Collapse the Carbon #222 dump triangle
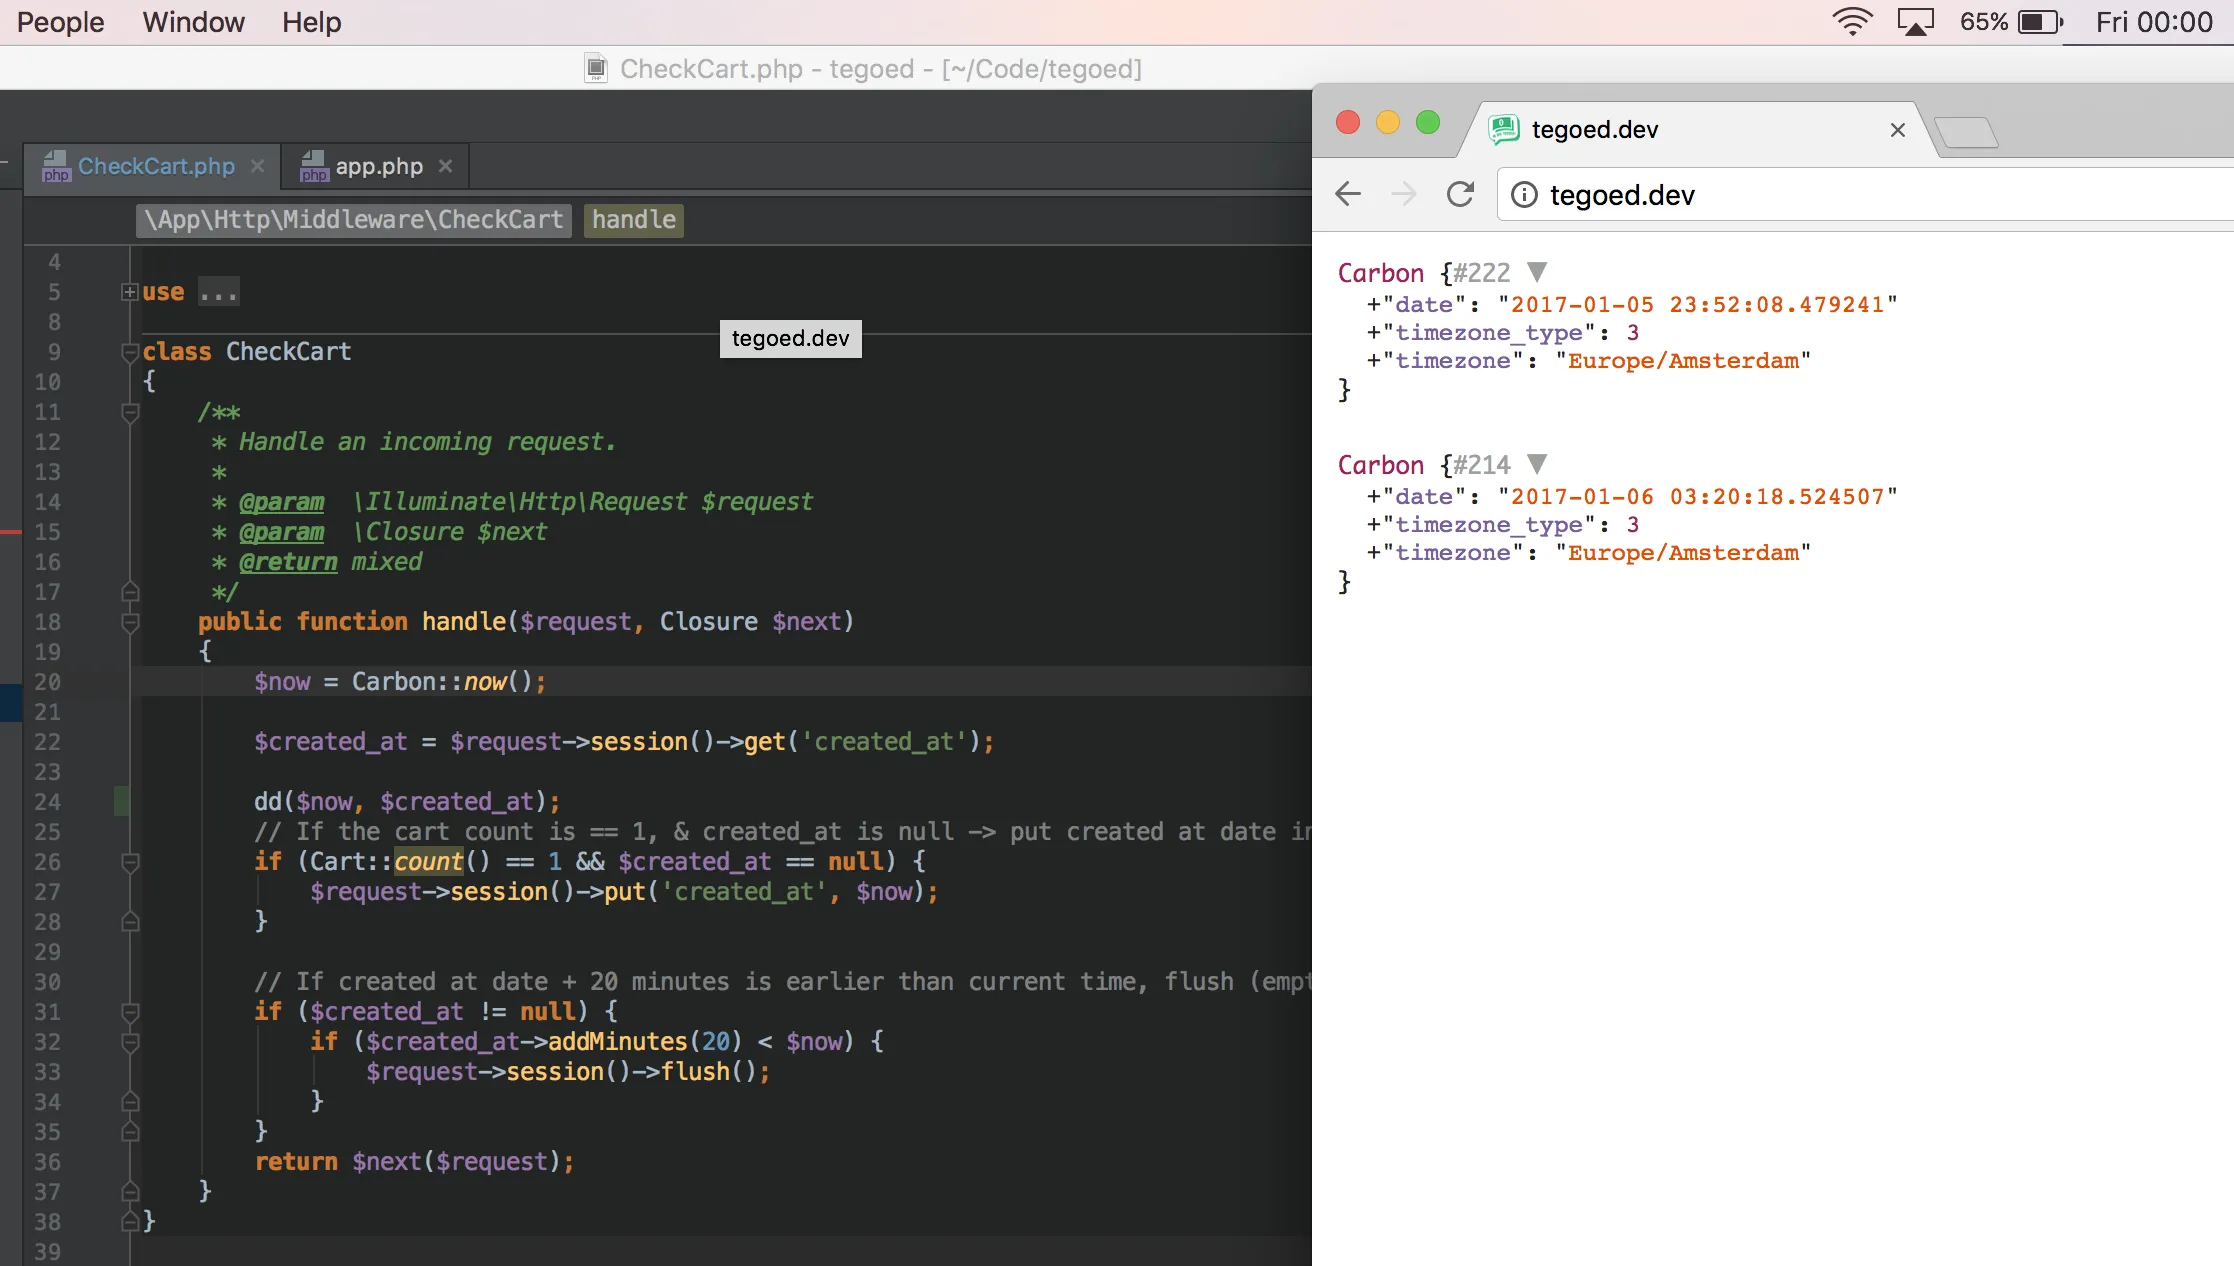 [x=1537, y=272]
